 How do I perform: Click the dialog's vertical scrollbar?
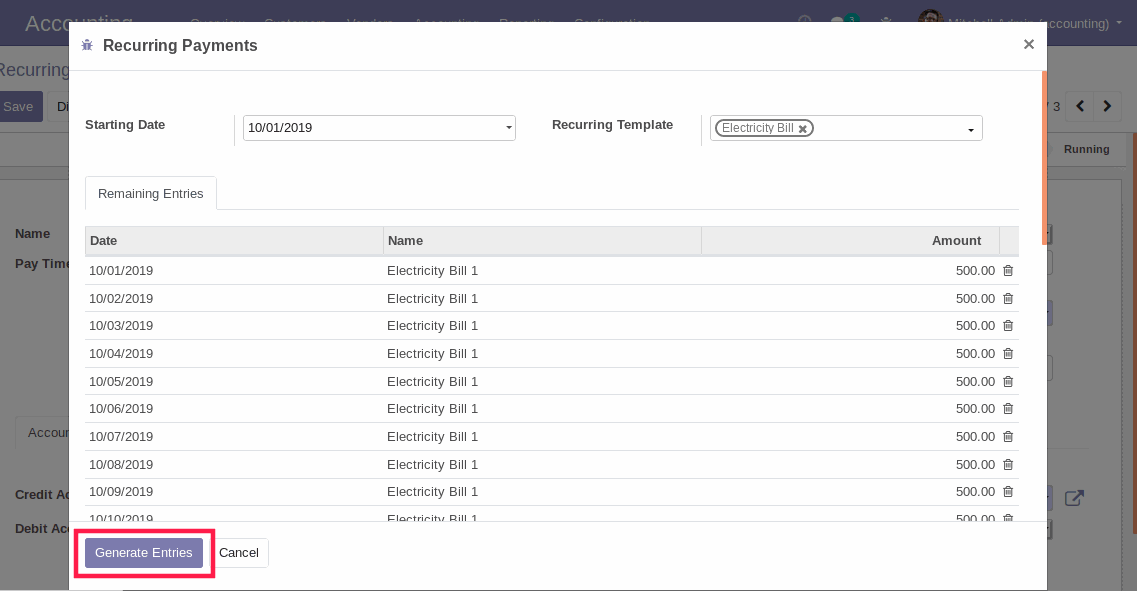click(x=1044, y=157)
